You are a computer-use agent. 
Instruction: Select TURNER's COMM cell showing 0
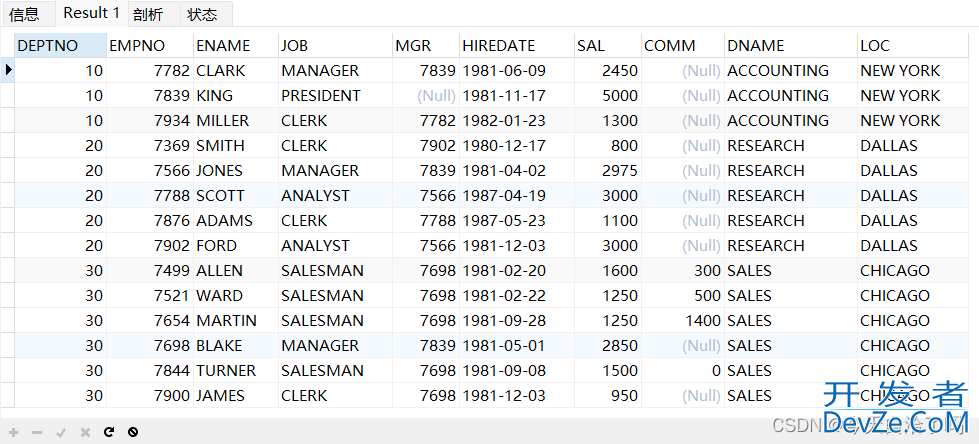(x=683, y=370)
